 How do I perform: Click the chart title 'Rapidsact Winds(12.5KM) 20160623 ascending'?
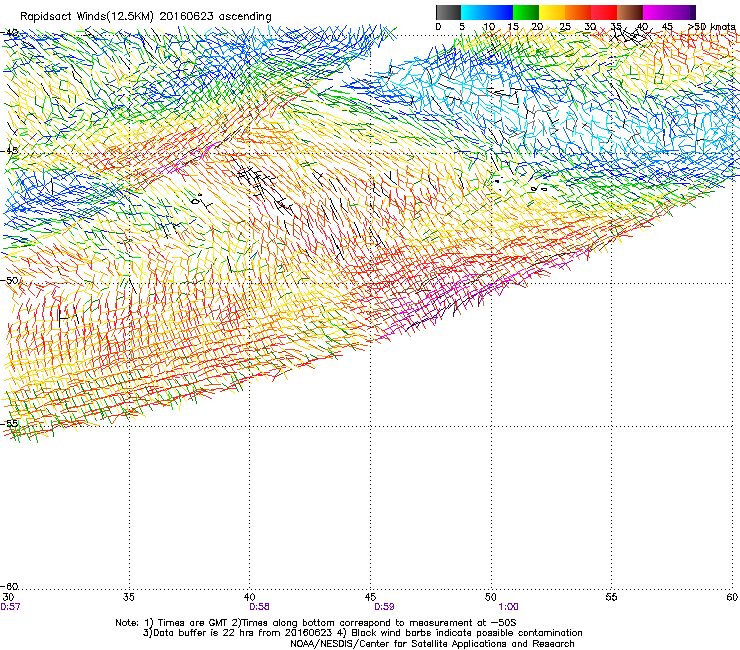pyautogui.click(x=146, y=17)
